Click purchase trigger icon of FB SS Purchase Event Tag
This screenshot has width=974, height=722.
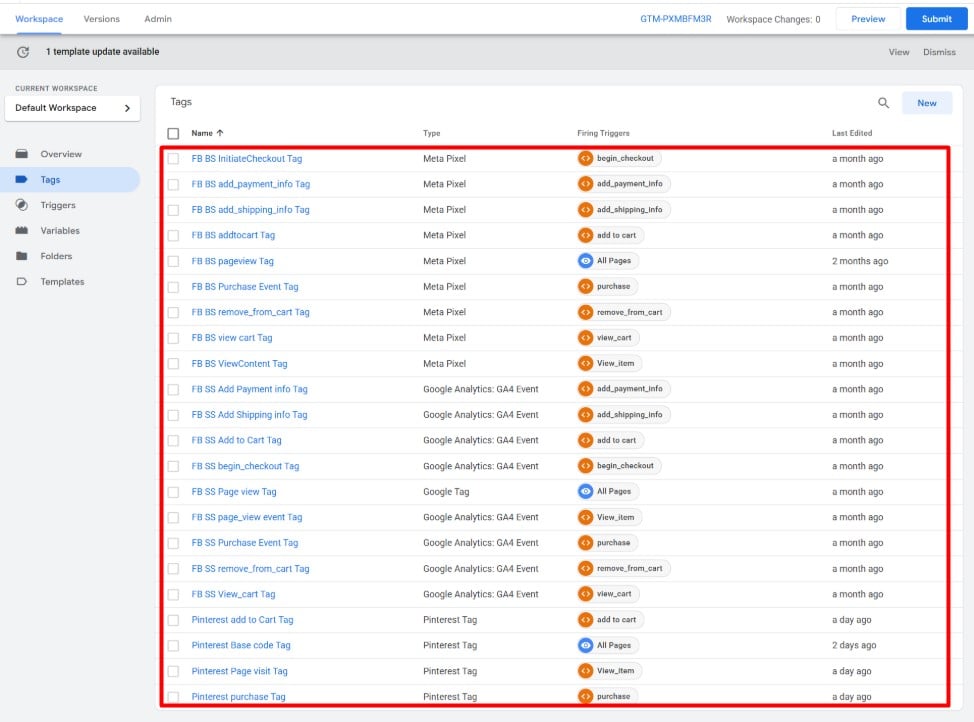pos(585,542)
